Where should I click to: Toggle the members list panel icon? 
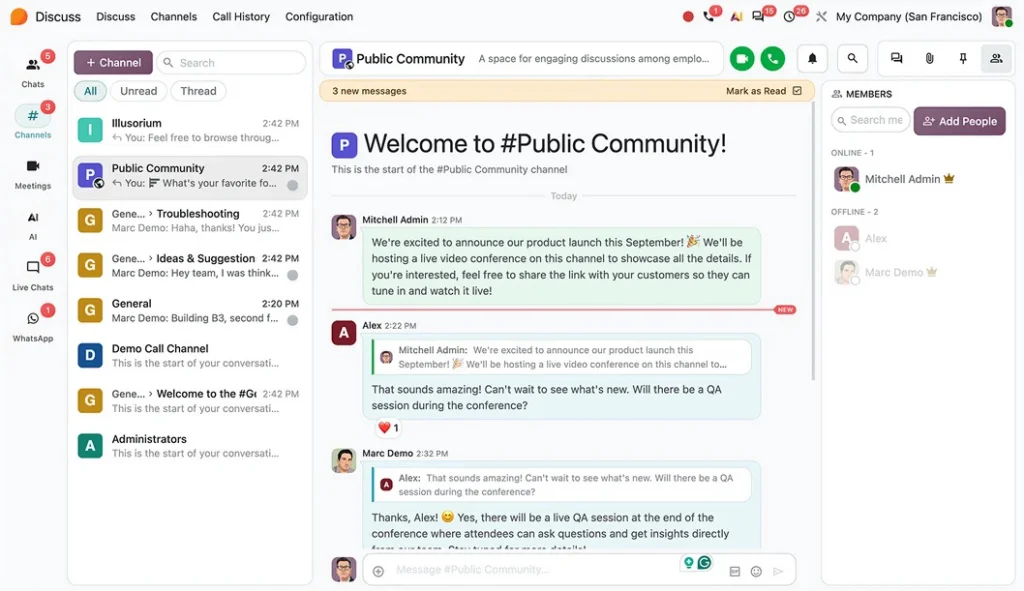pyautogui.click(x=996, y=59)
